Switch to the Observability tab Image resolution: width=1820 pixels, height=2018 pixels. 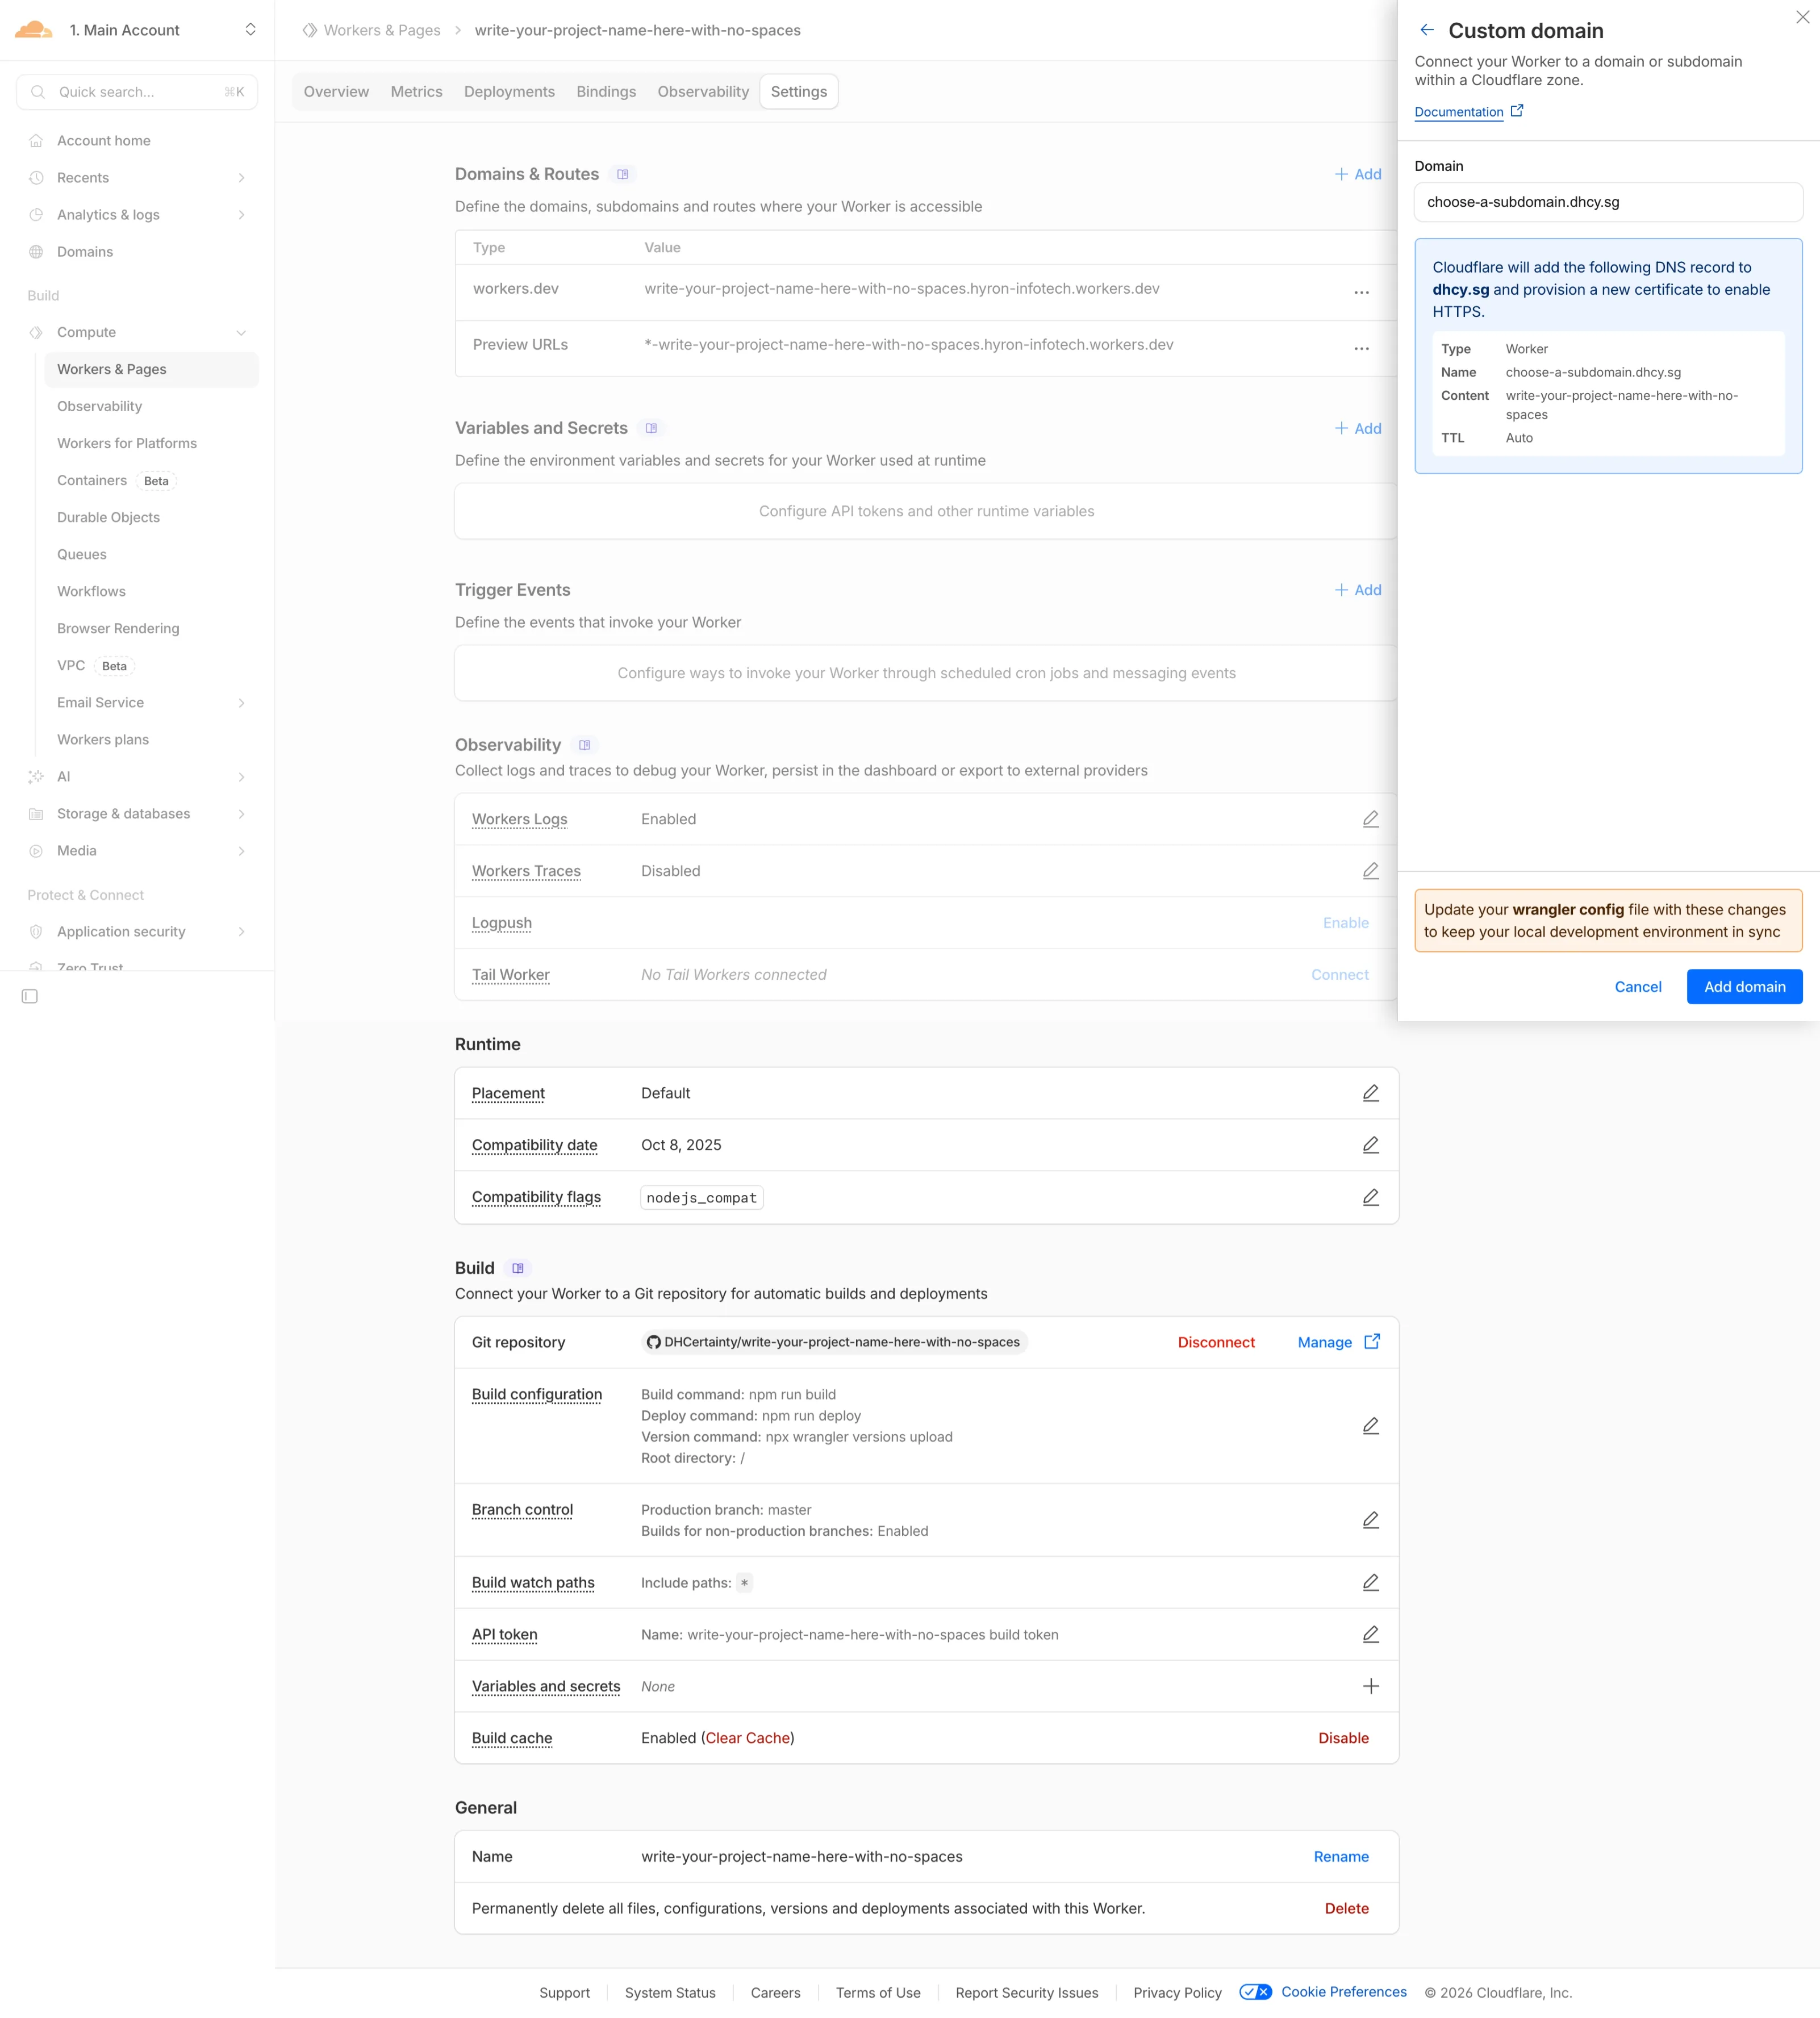703,92
